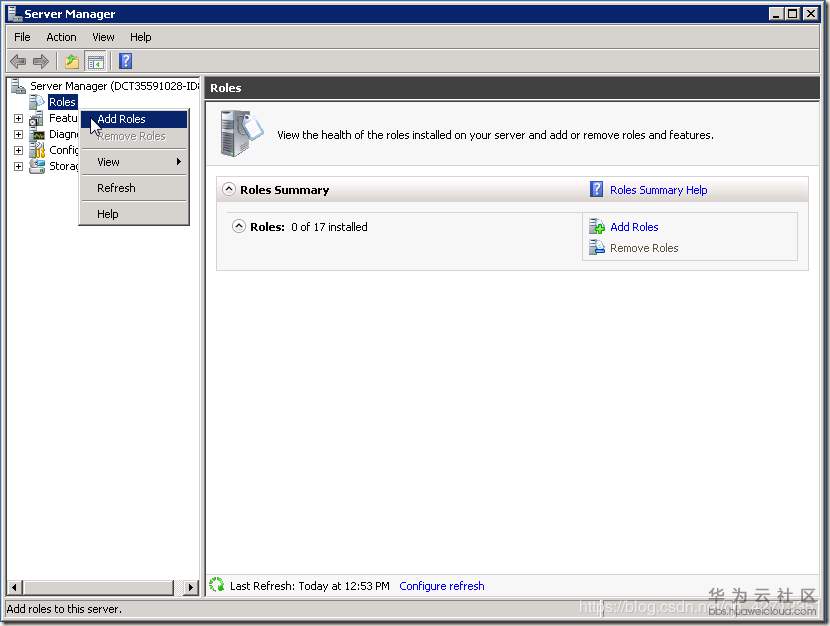
Task: Open the Roles Summary Help link
Action: 658,190
